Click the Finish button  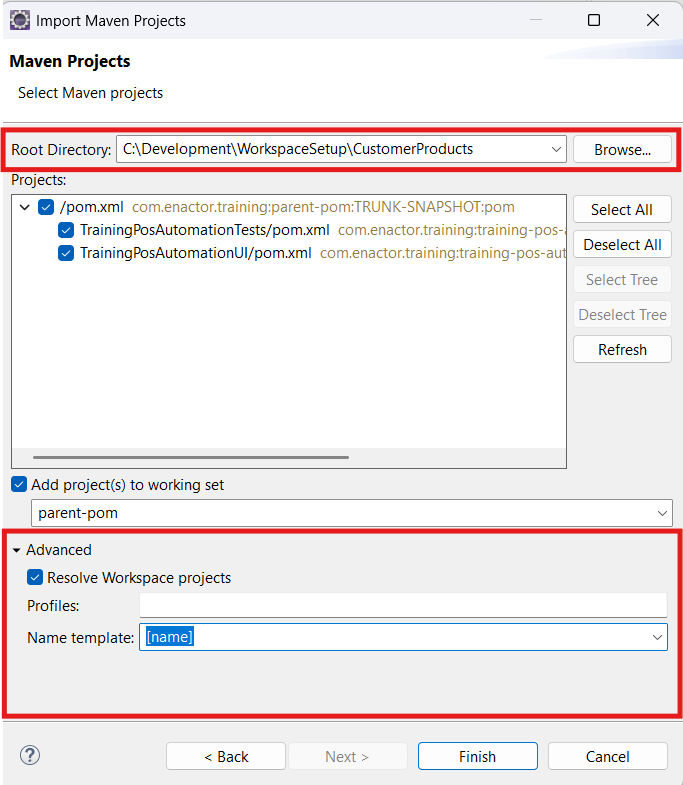tap(478, 756)
